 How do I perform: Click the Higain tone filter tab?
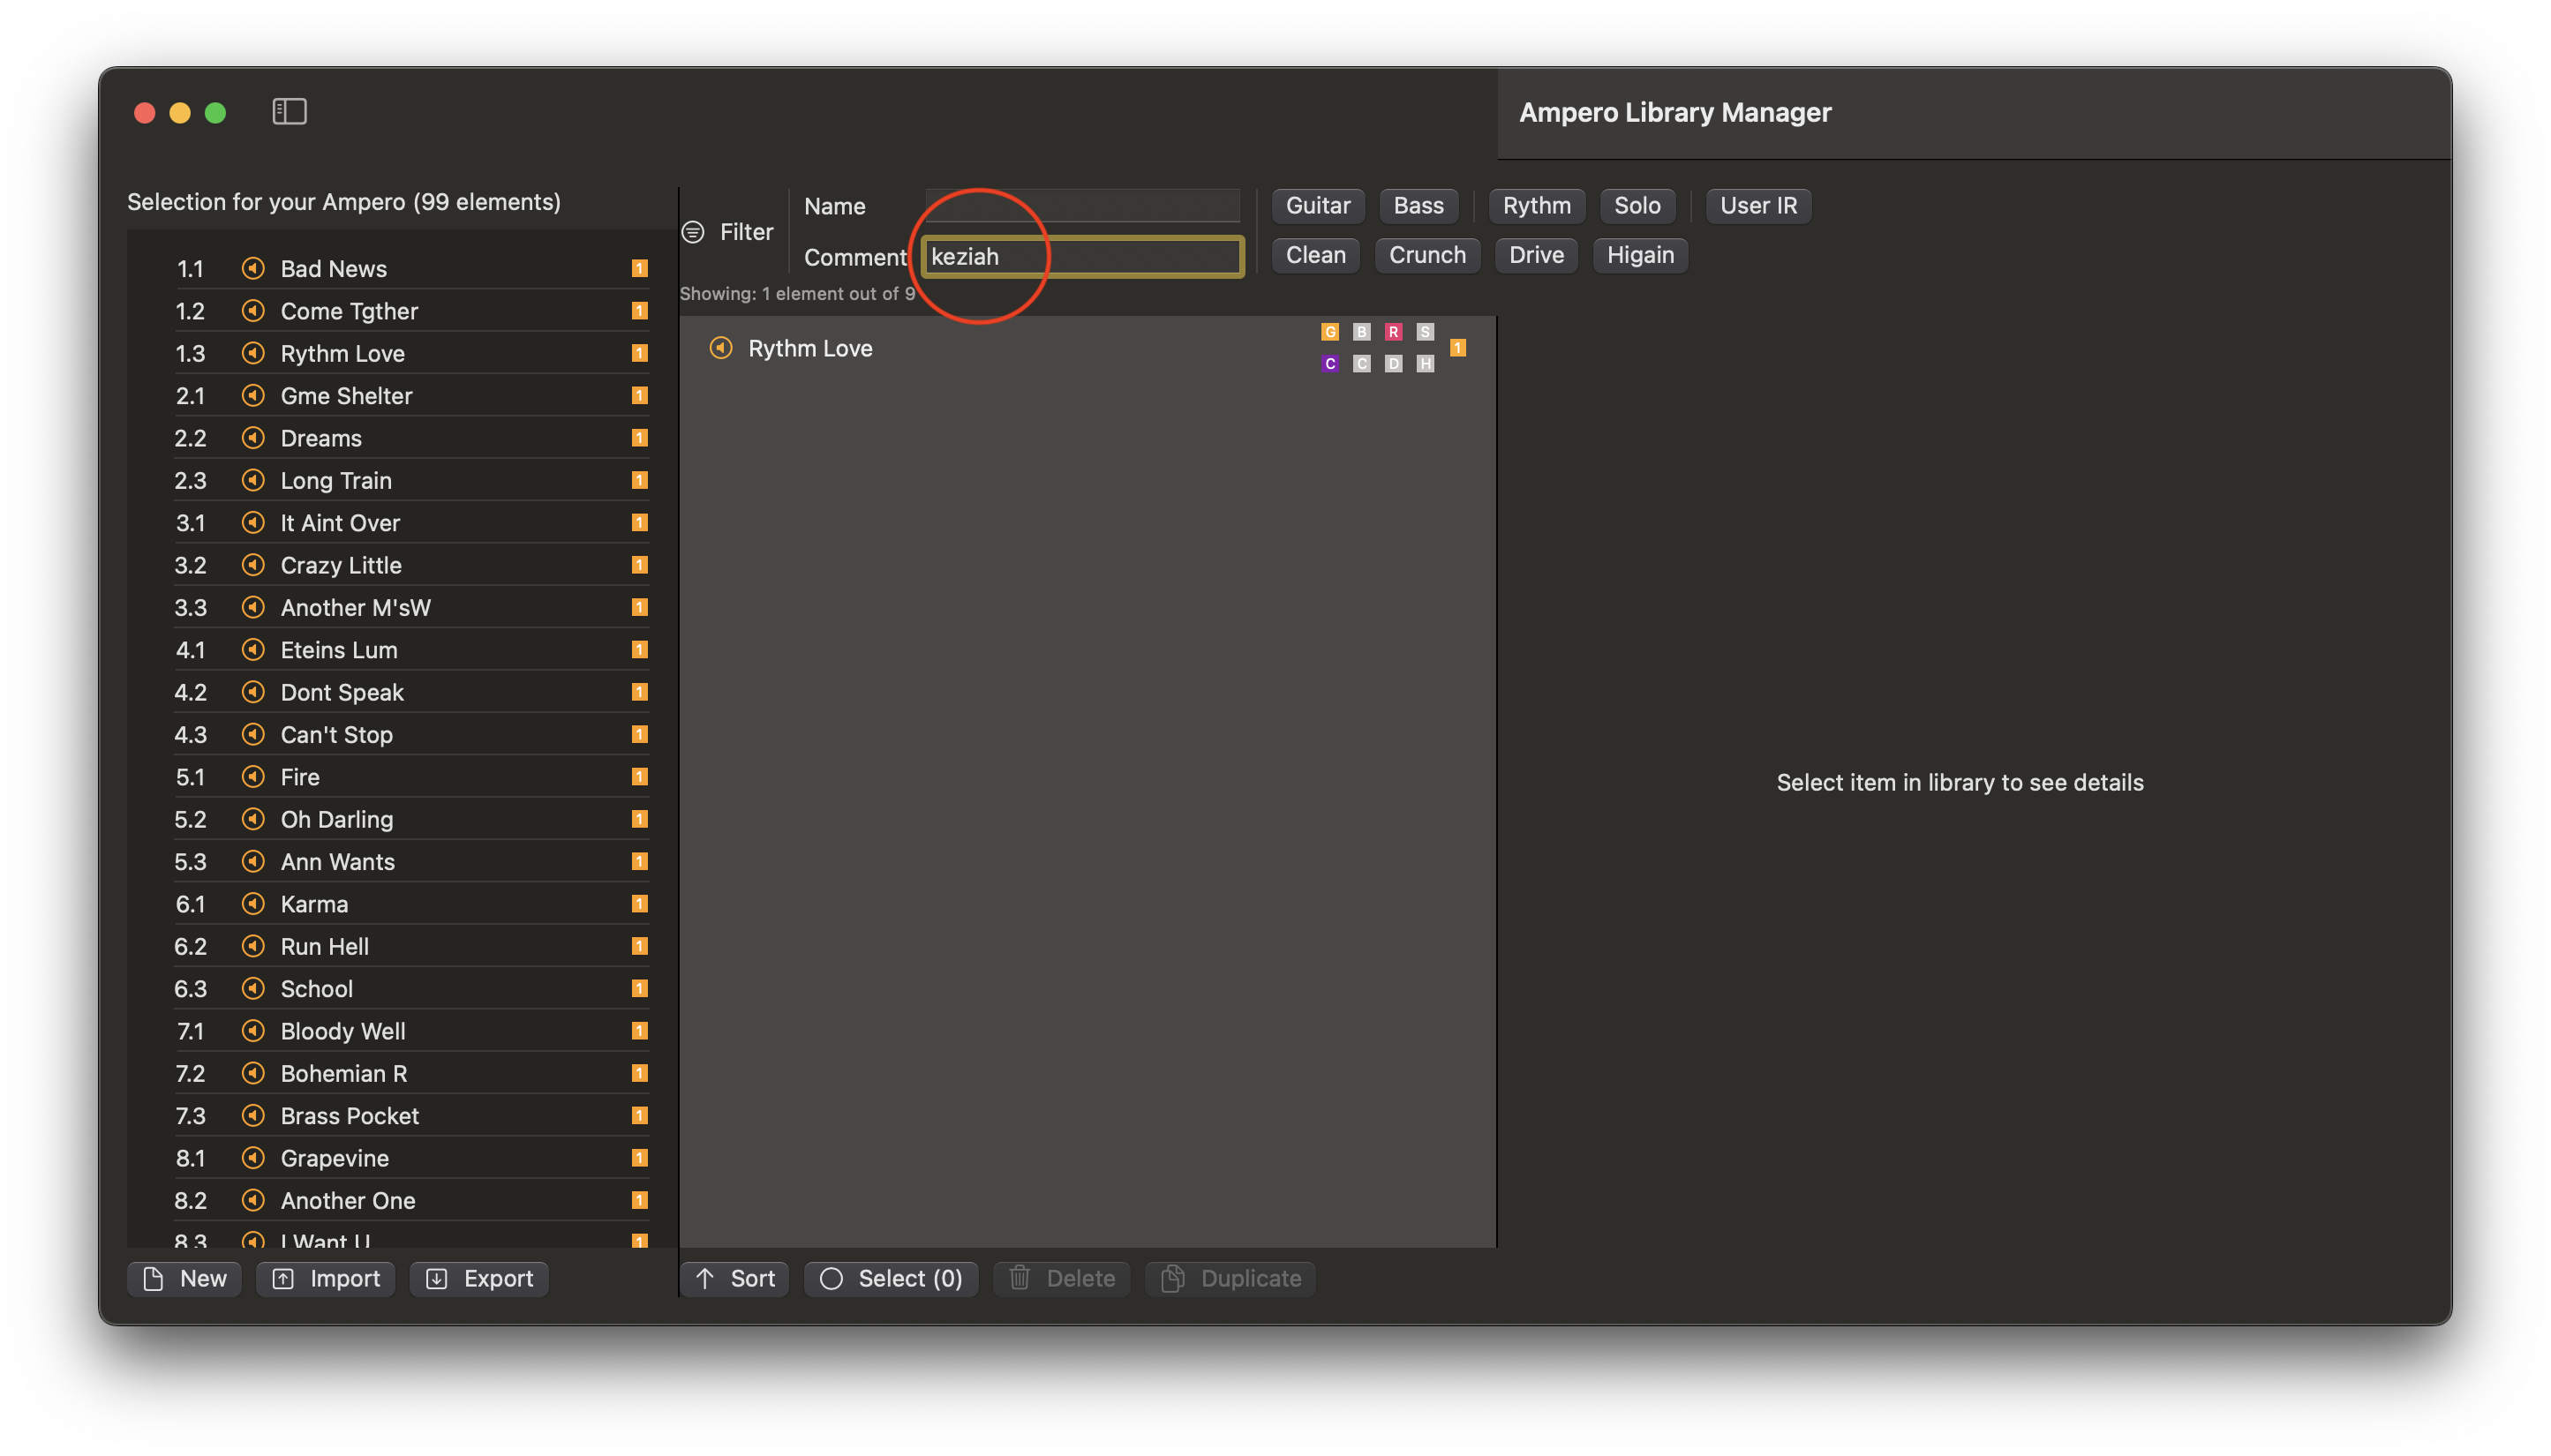pyautogui.click(x=1640, y=254)
